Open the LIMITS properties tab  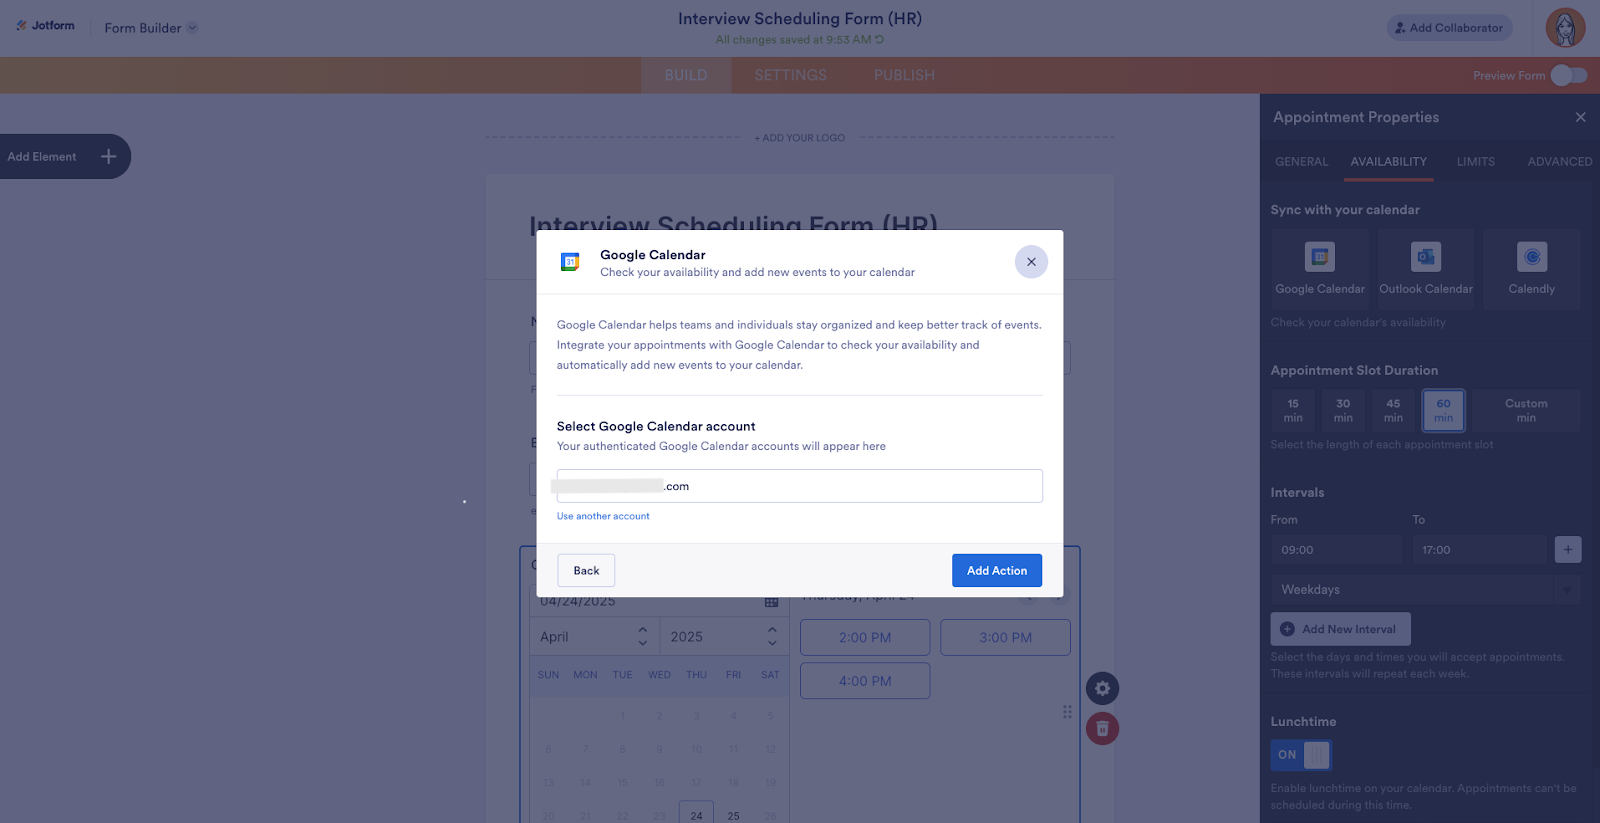pyautogui.click(x=1476, y=162)
